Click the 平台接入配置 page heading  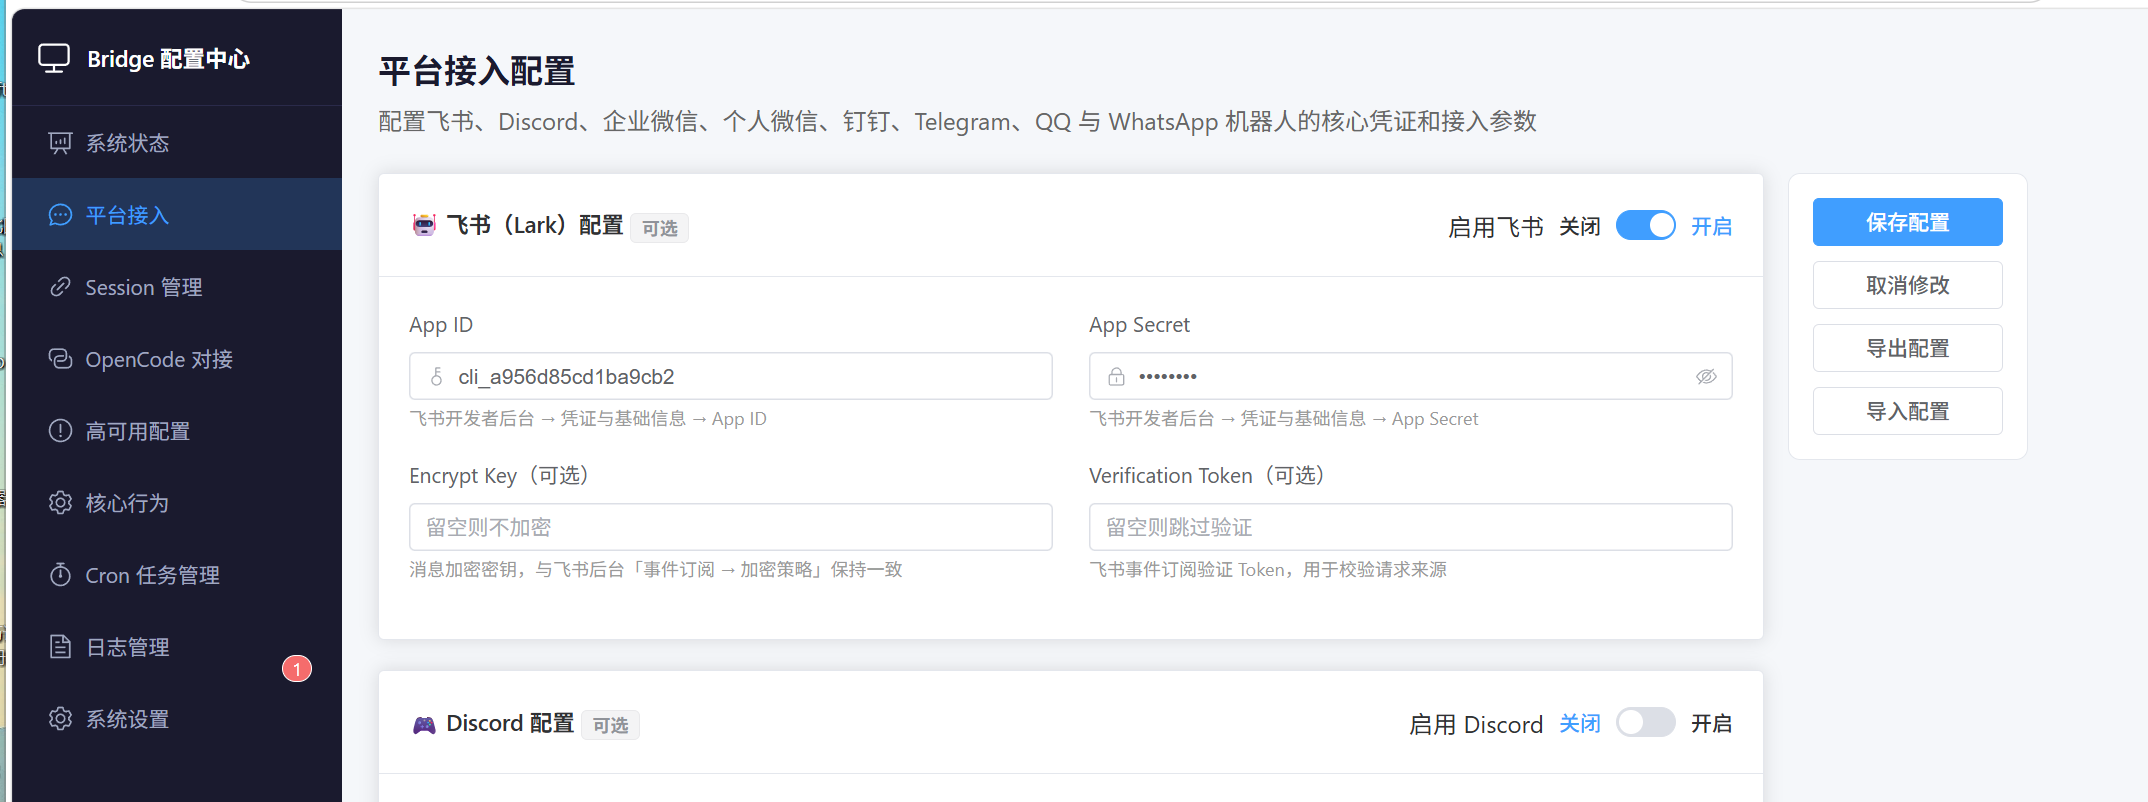point(477,71)
